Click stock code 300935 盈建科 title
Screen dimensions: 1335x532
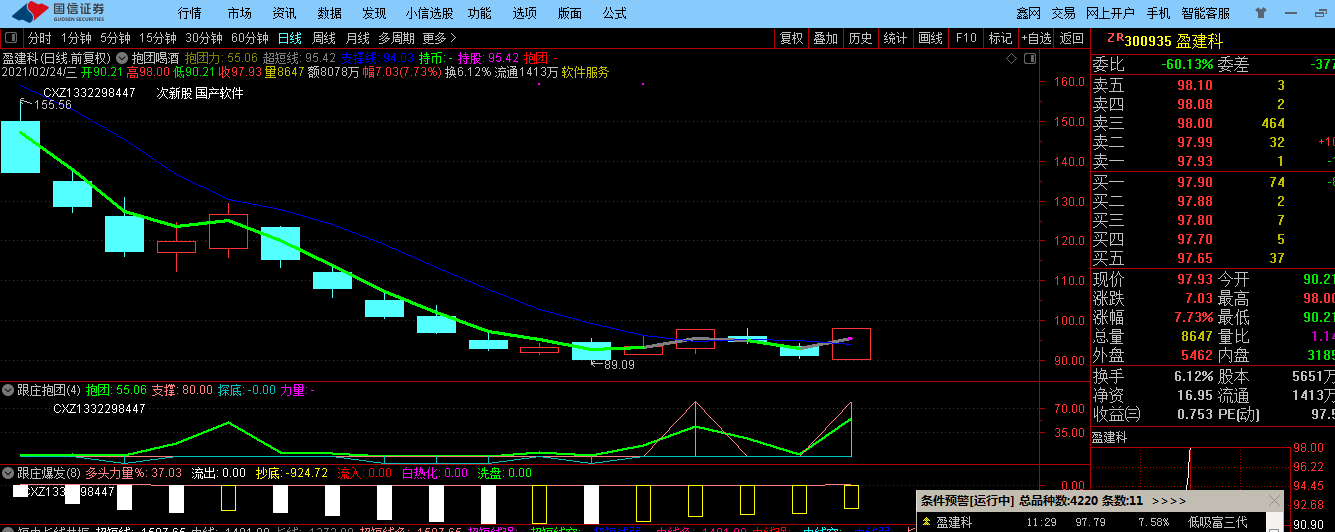coord(1175,40)
